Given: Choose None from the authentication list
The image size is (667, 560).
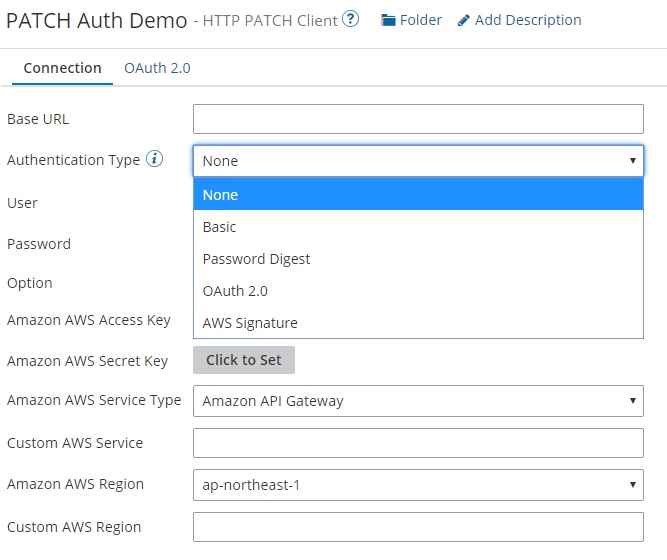Looking at the screenshot, I should coord(417,195).
